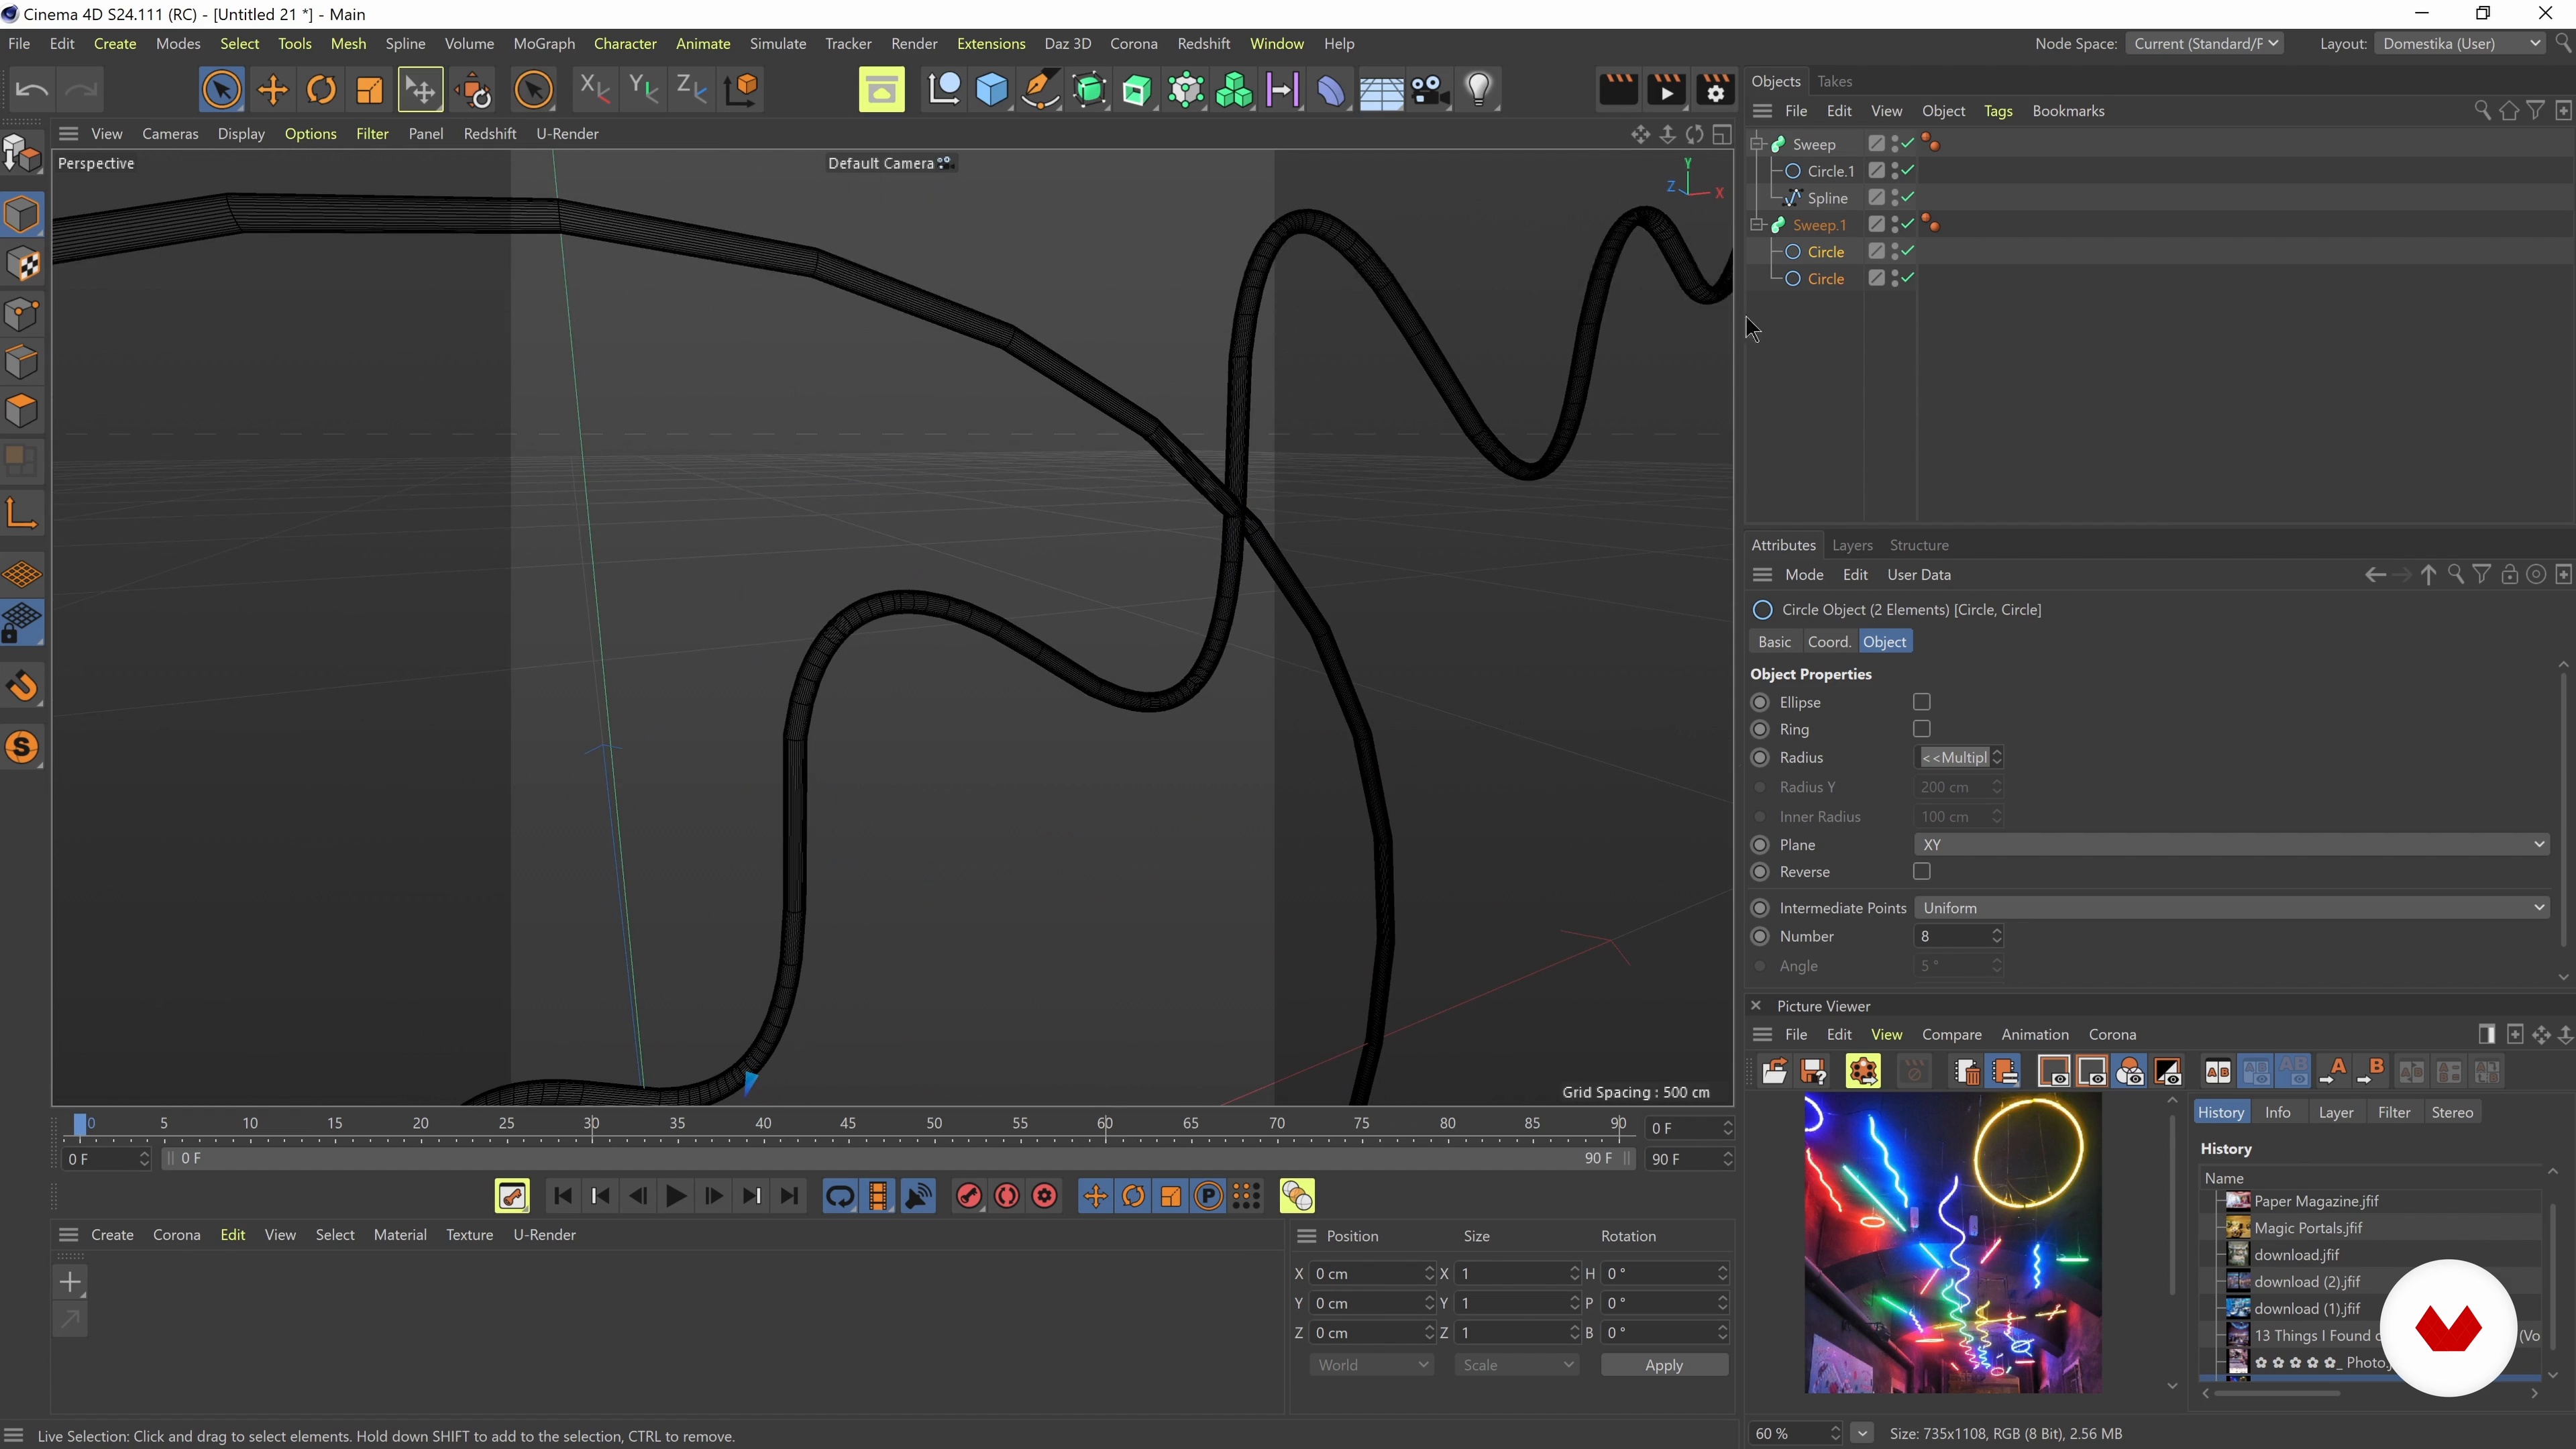Toggle Spline object enable checkmark

coord(1909,198)
